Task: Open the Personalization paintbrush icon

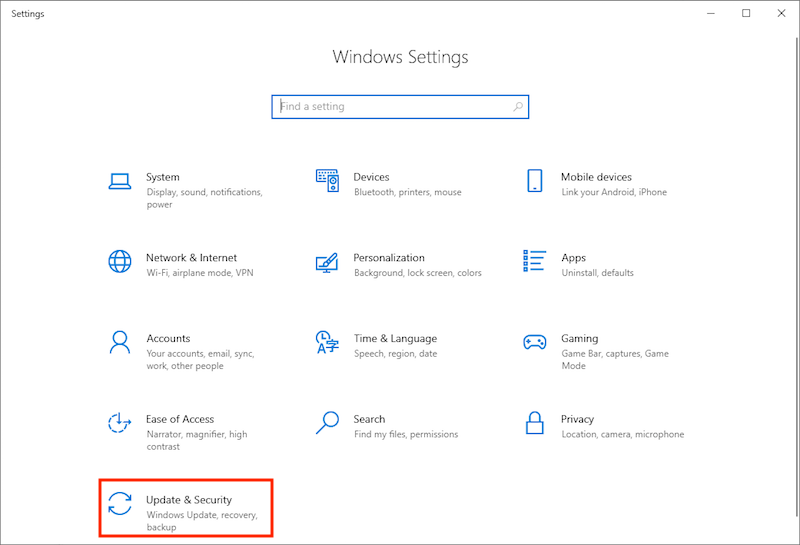Action: click(x=327, y=262)
